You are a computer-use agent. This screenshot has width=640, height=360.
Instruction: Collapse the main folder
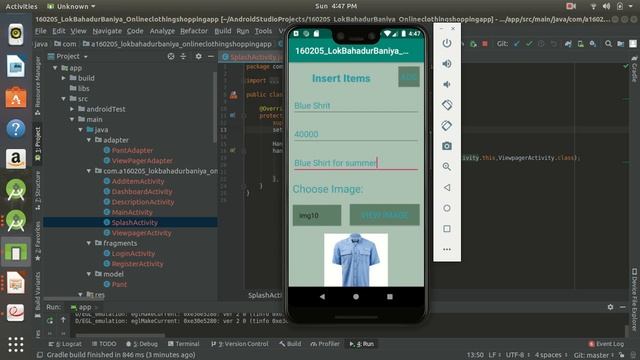[72, 119]
